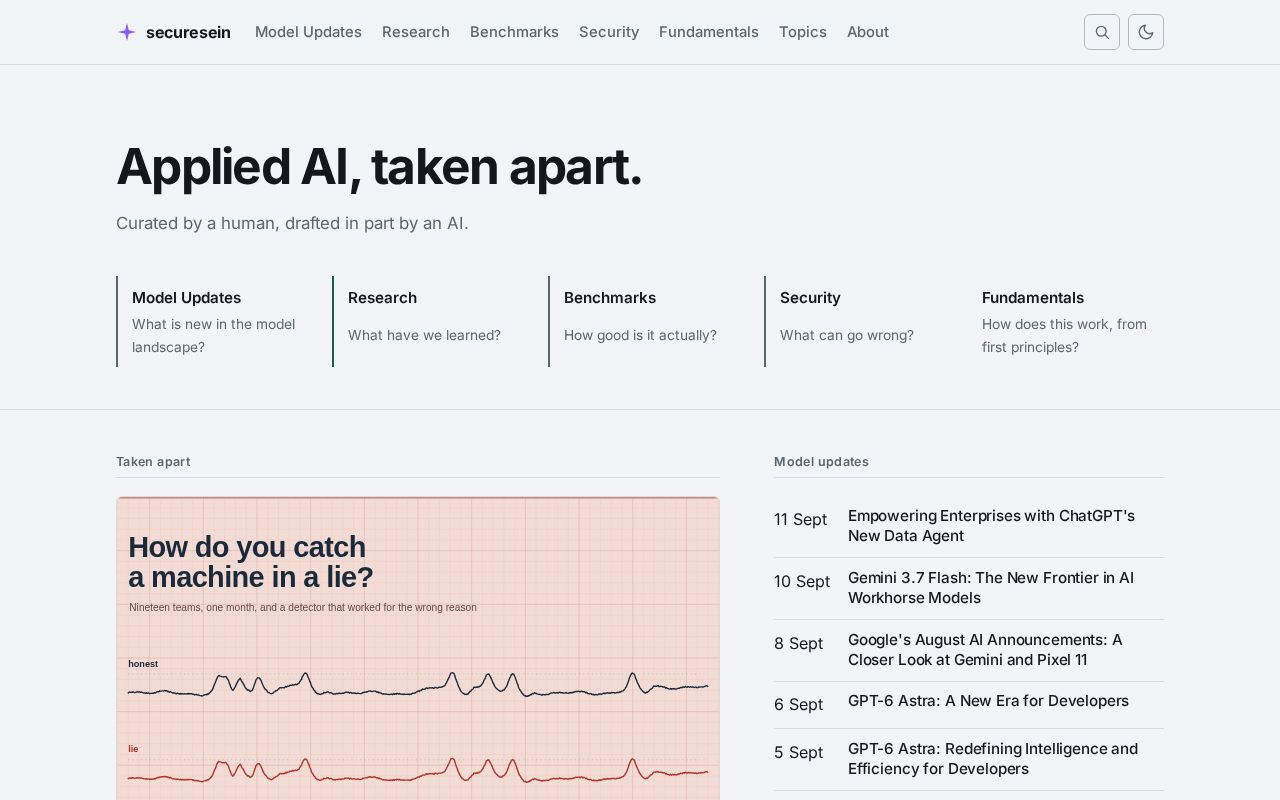The width and height of the screenshot is (1280, 800).
Task: Toggle dark mode with the moon icon
Action: (x=1146, y=32)
